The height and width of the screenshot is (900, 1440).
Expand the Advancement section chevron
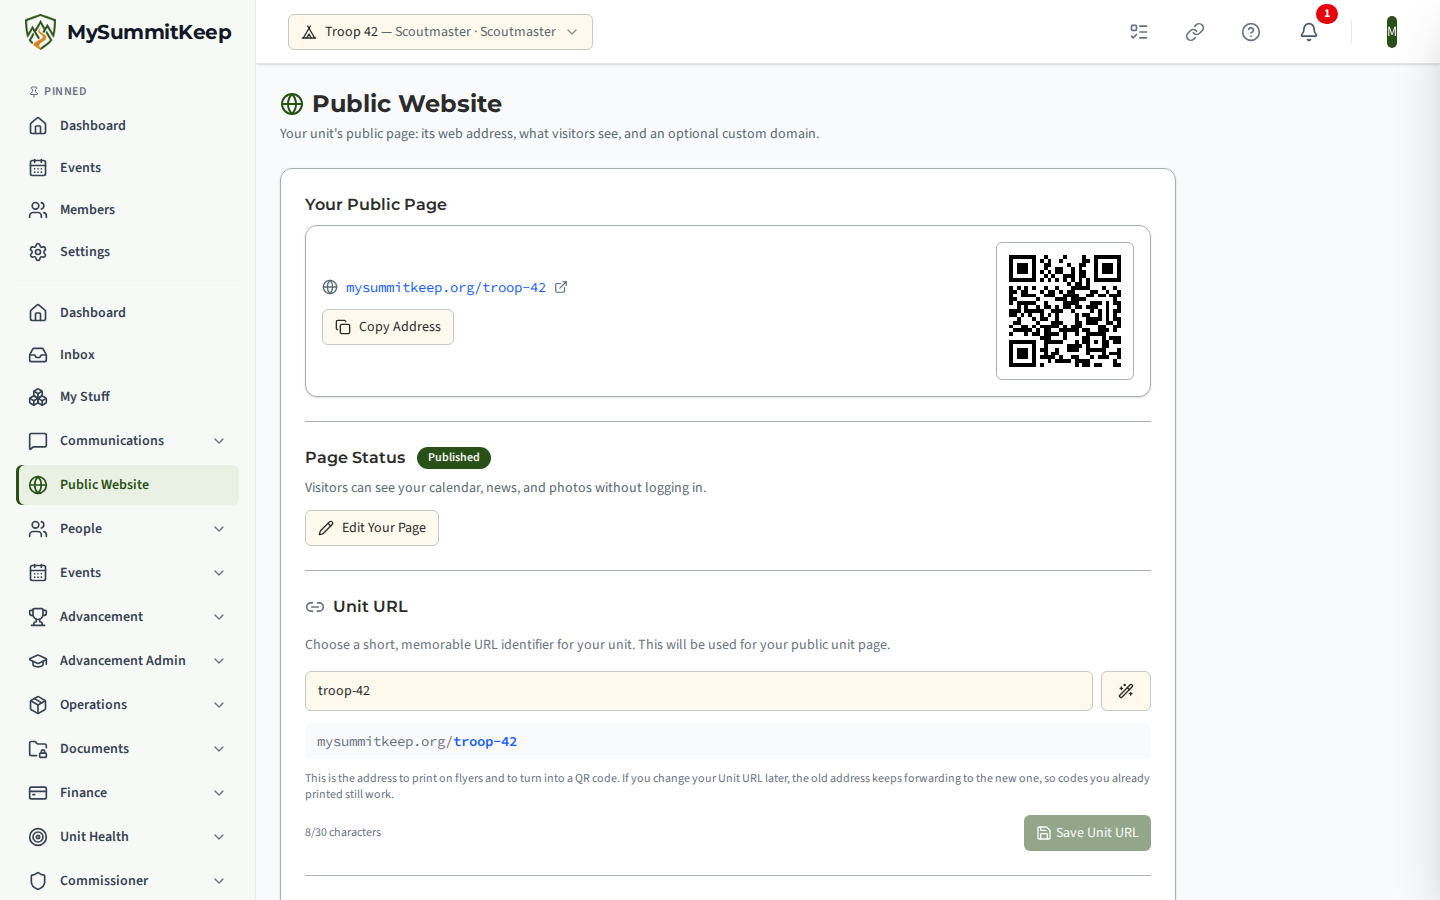(x=219, y=617)
